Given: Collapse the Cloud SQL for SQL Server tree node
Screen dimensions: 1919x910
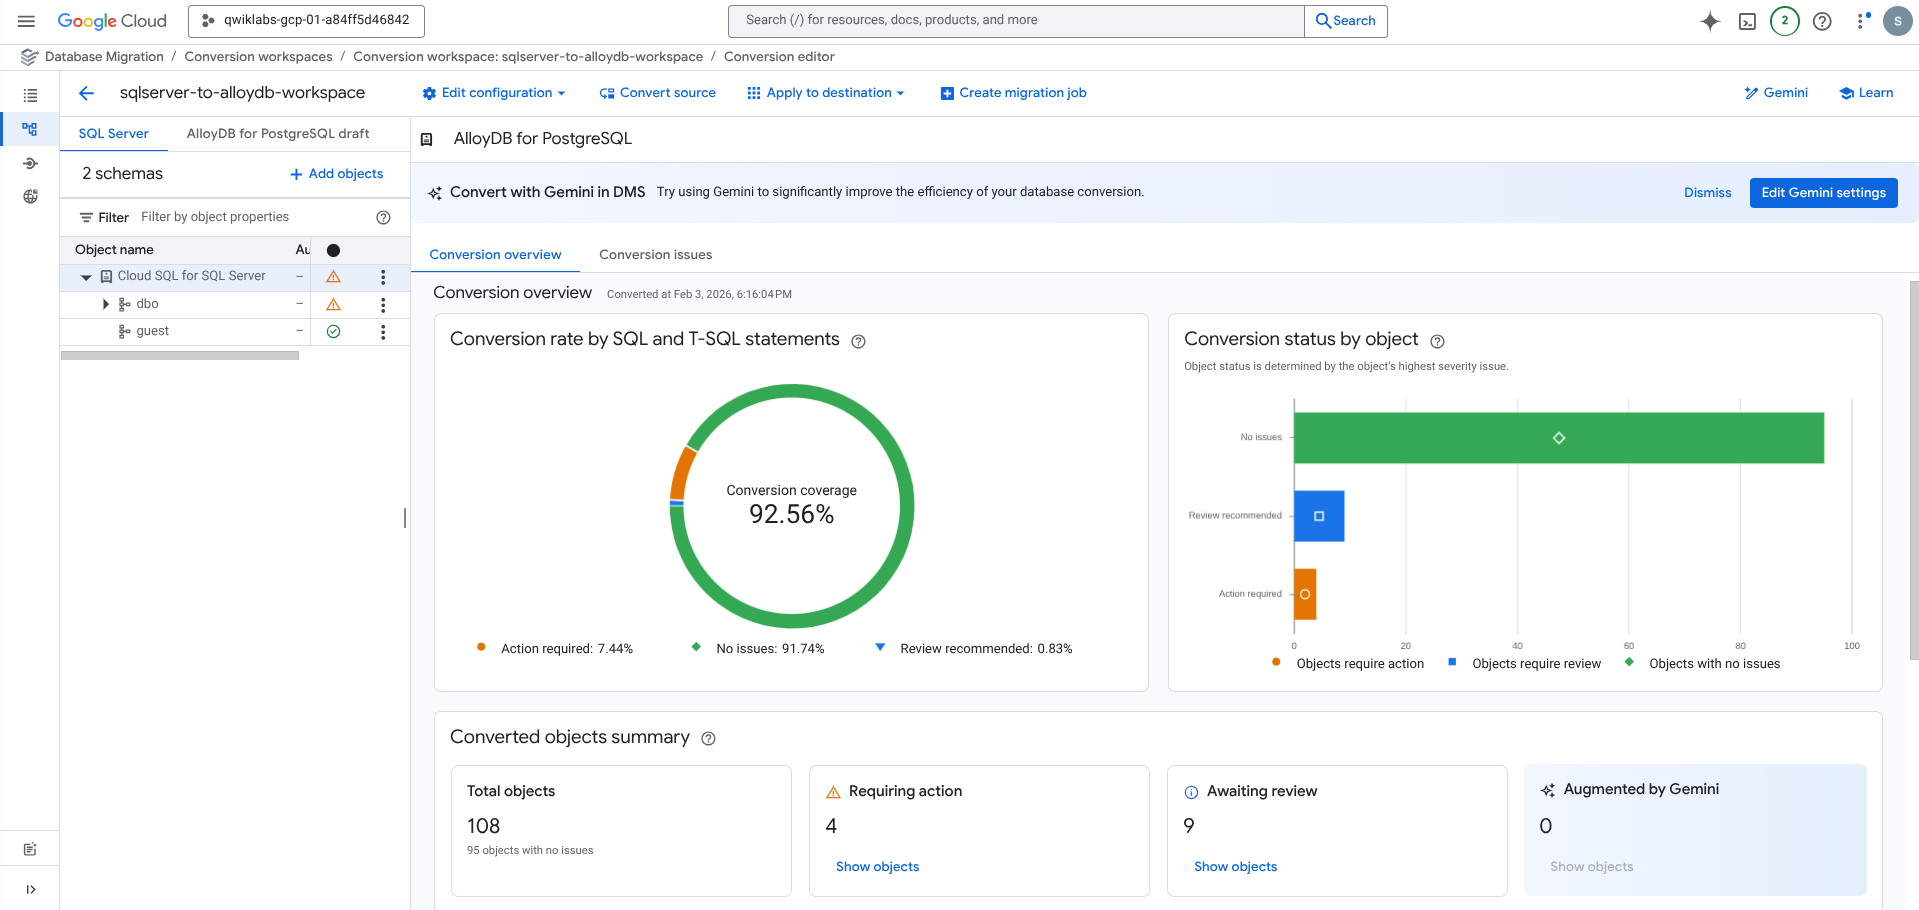Looking at the screenshot, I should pos(86,277).
